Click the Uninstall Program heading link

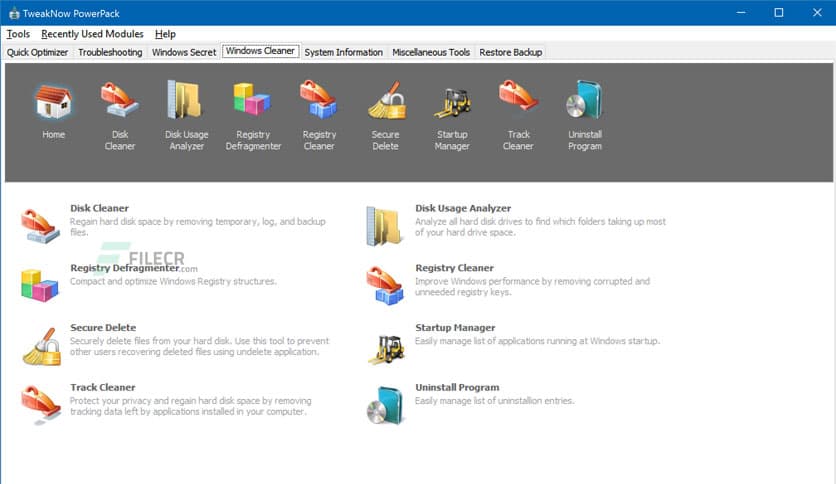(x=457, y=388)
